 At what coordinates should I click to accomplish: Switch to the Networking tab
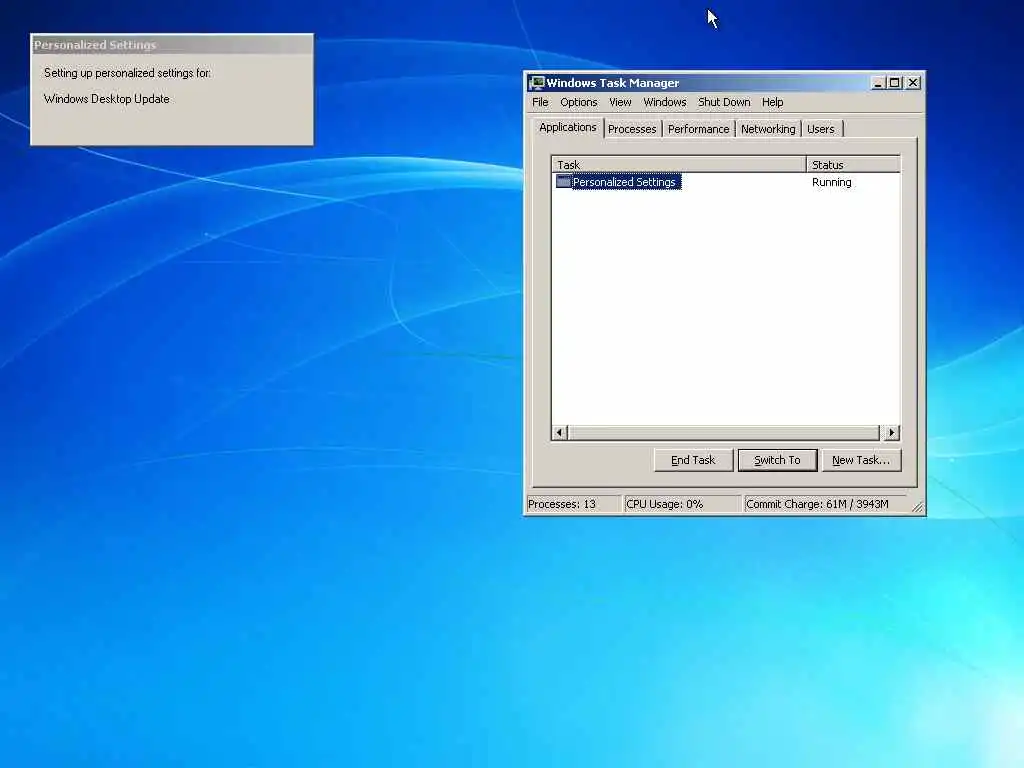(768, 129)
